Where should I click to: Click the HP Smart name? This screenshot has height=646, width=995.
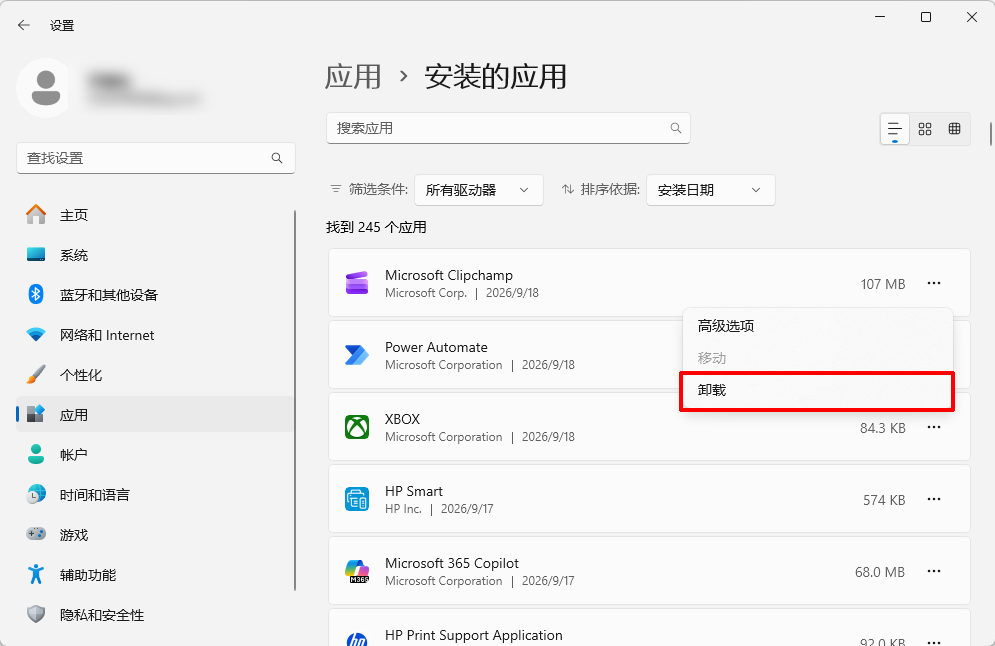point(414,491)
